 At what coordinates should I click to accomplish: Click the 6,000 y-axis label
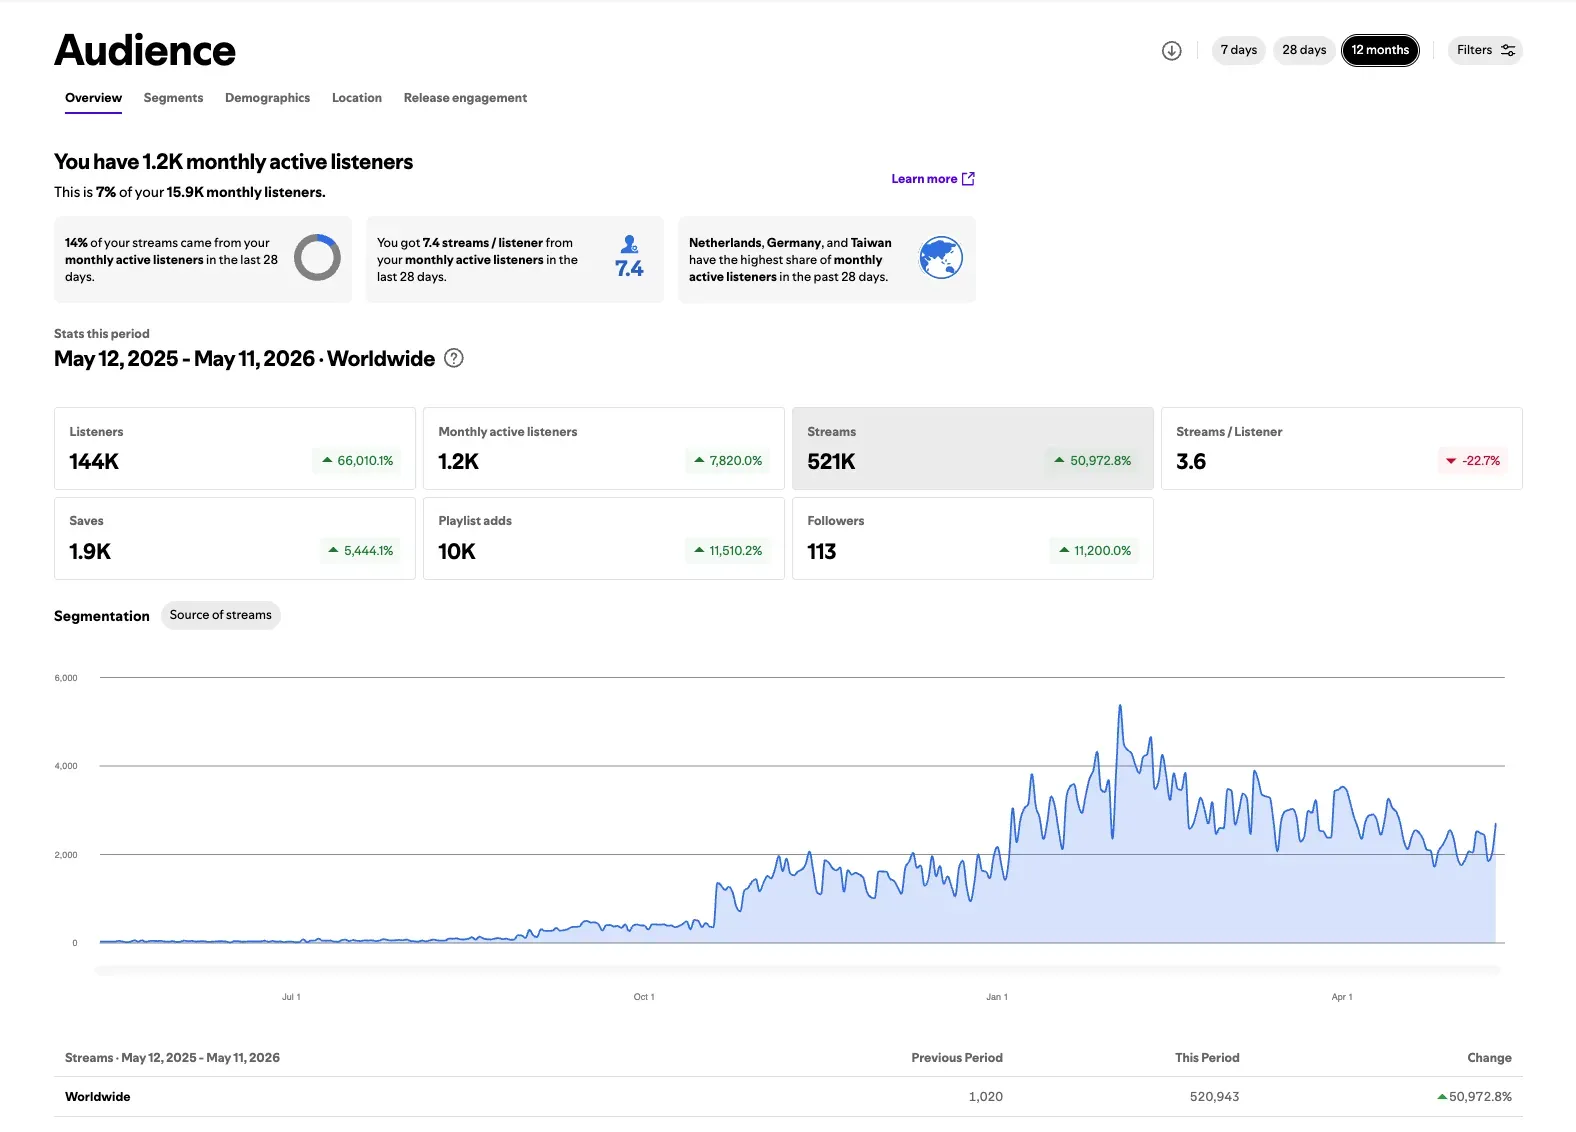[x=66, y=678]
